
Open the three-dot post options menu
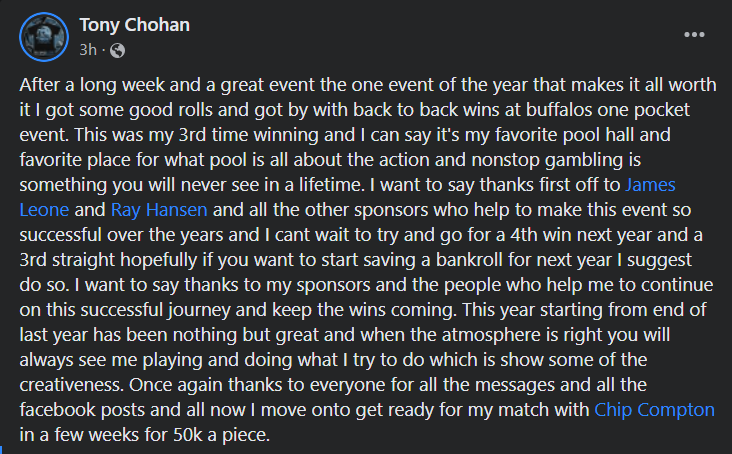coord(694,34)
